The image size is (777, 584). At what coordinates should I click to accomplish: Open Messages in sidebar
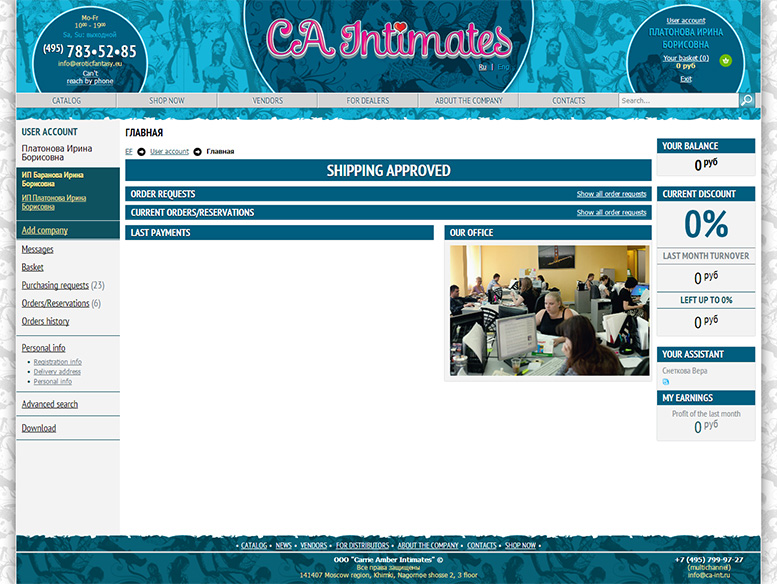(x=37, y=249)
